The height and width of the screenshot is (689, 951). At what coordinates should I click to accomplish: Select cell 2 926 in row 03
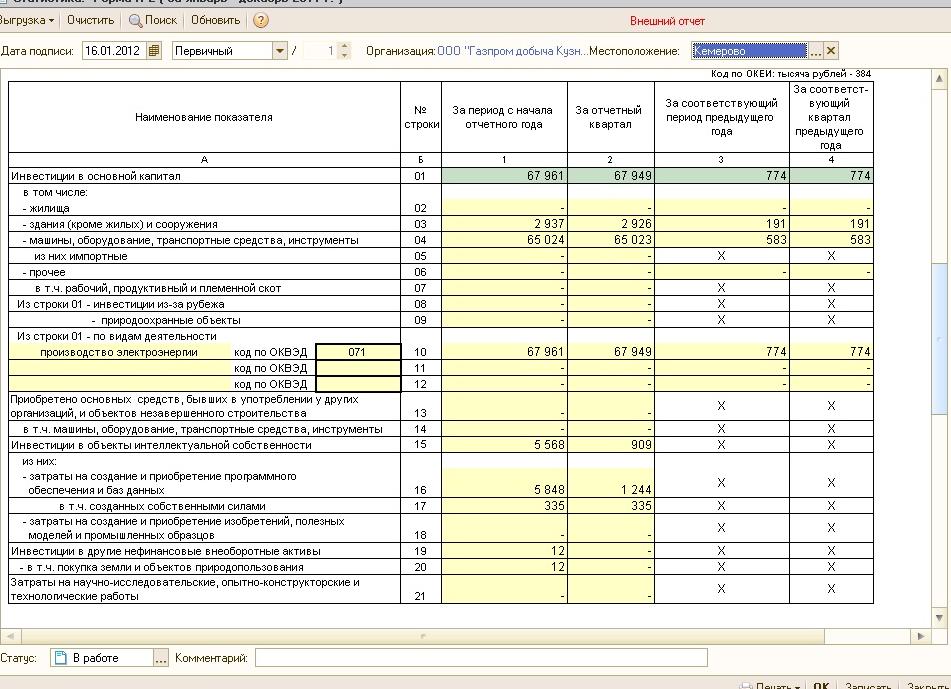pyautogui.click(x=611, y=224)
